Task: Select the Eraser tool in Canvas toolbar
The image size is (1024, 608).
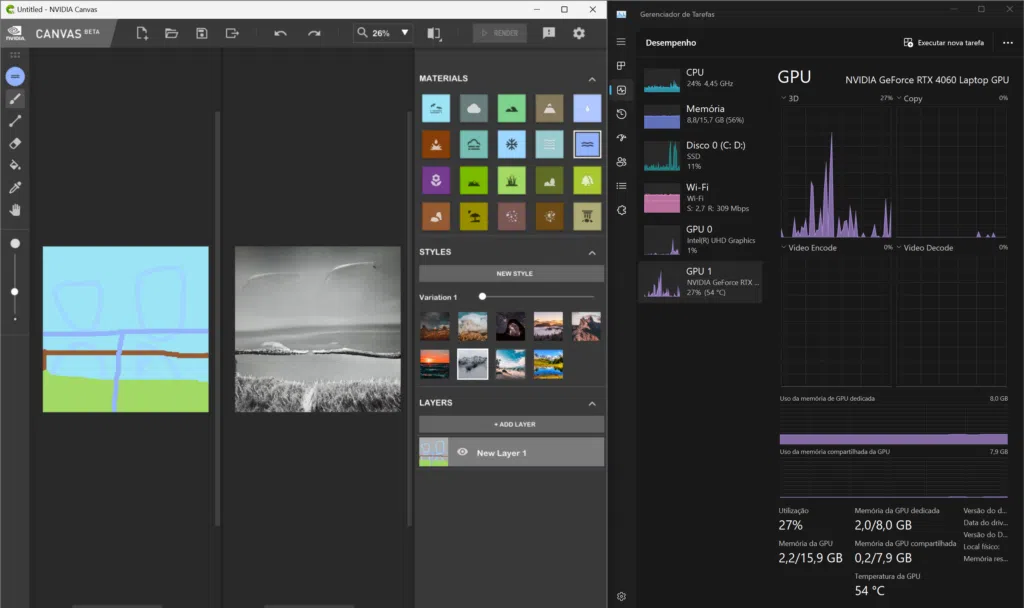Action: 14,144
